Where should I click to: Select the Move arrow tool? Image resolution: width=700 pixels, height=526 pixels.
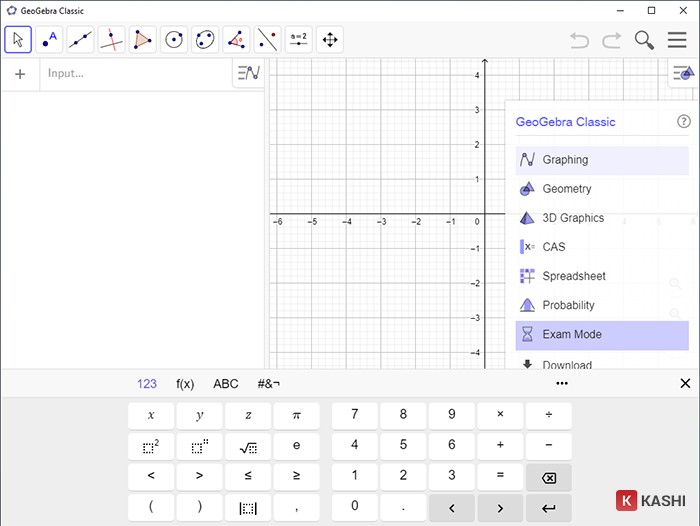pyautogui.click(x=18, y=40)
